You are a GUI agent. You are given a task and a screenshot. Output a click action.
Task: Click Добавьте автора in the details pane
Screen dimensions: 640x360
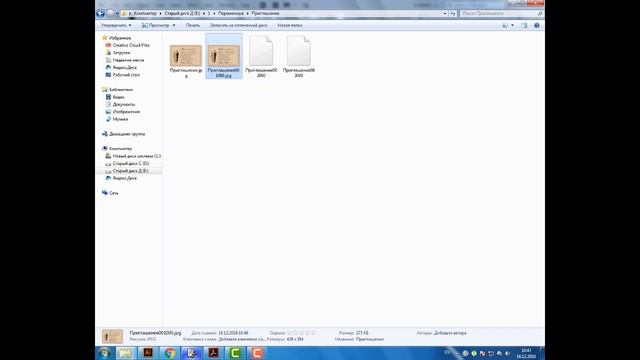[450, 333]
